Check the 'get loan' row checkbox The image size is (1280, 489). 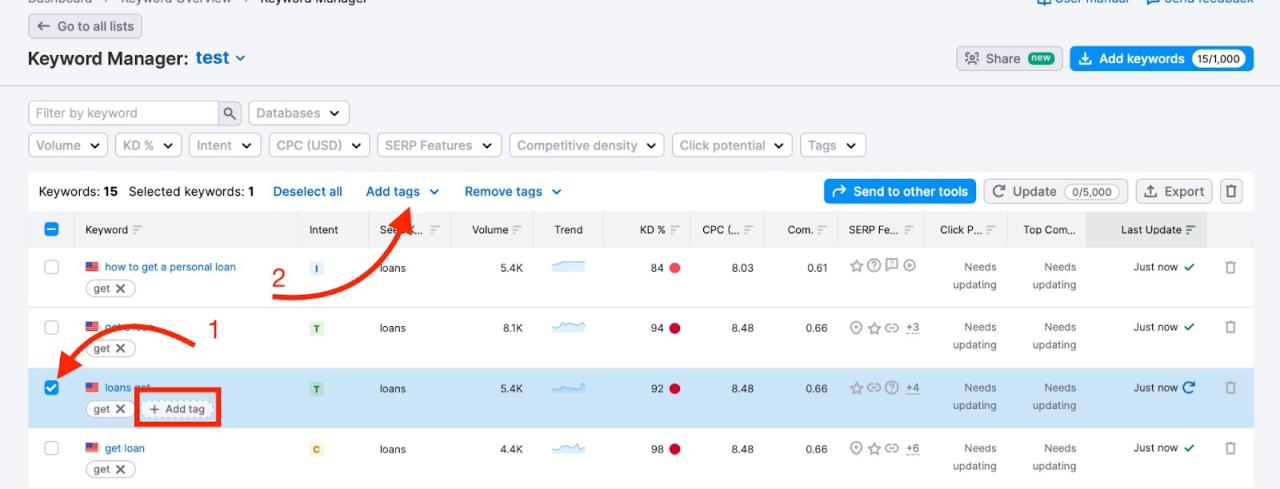52,448
